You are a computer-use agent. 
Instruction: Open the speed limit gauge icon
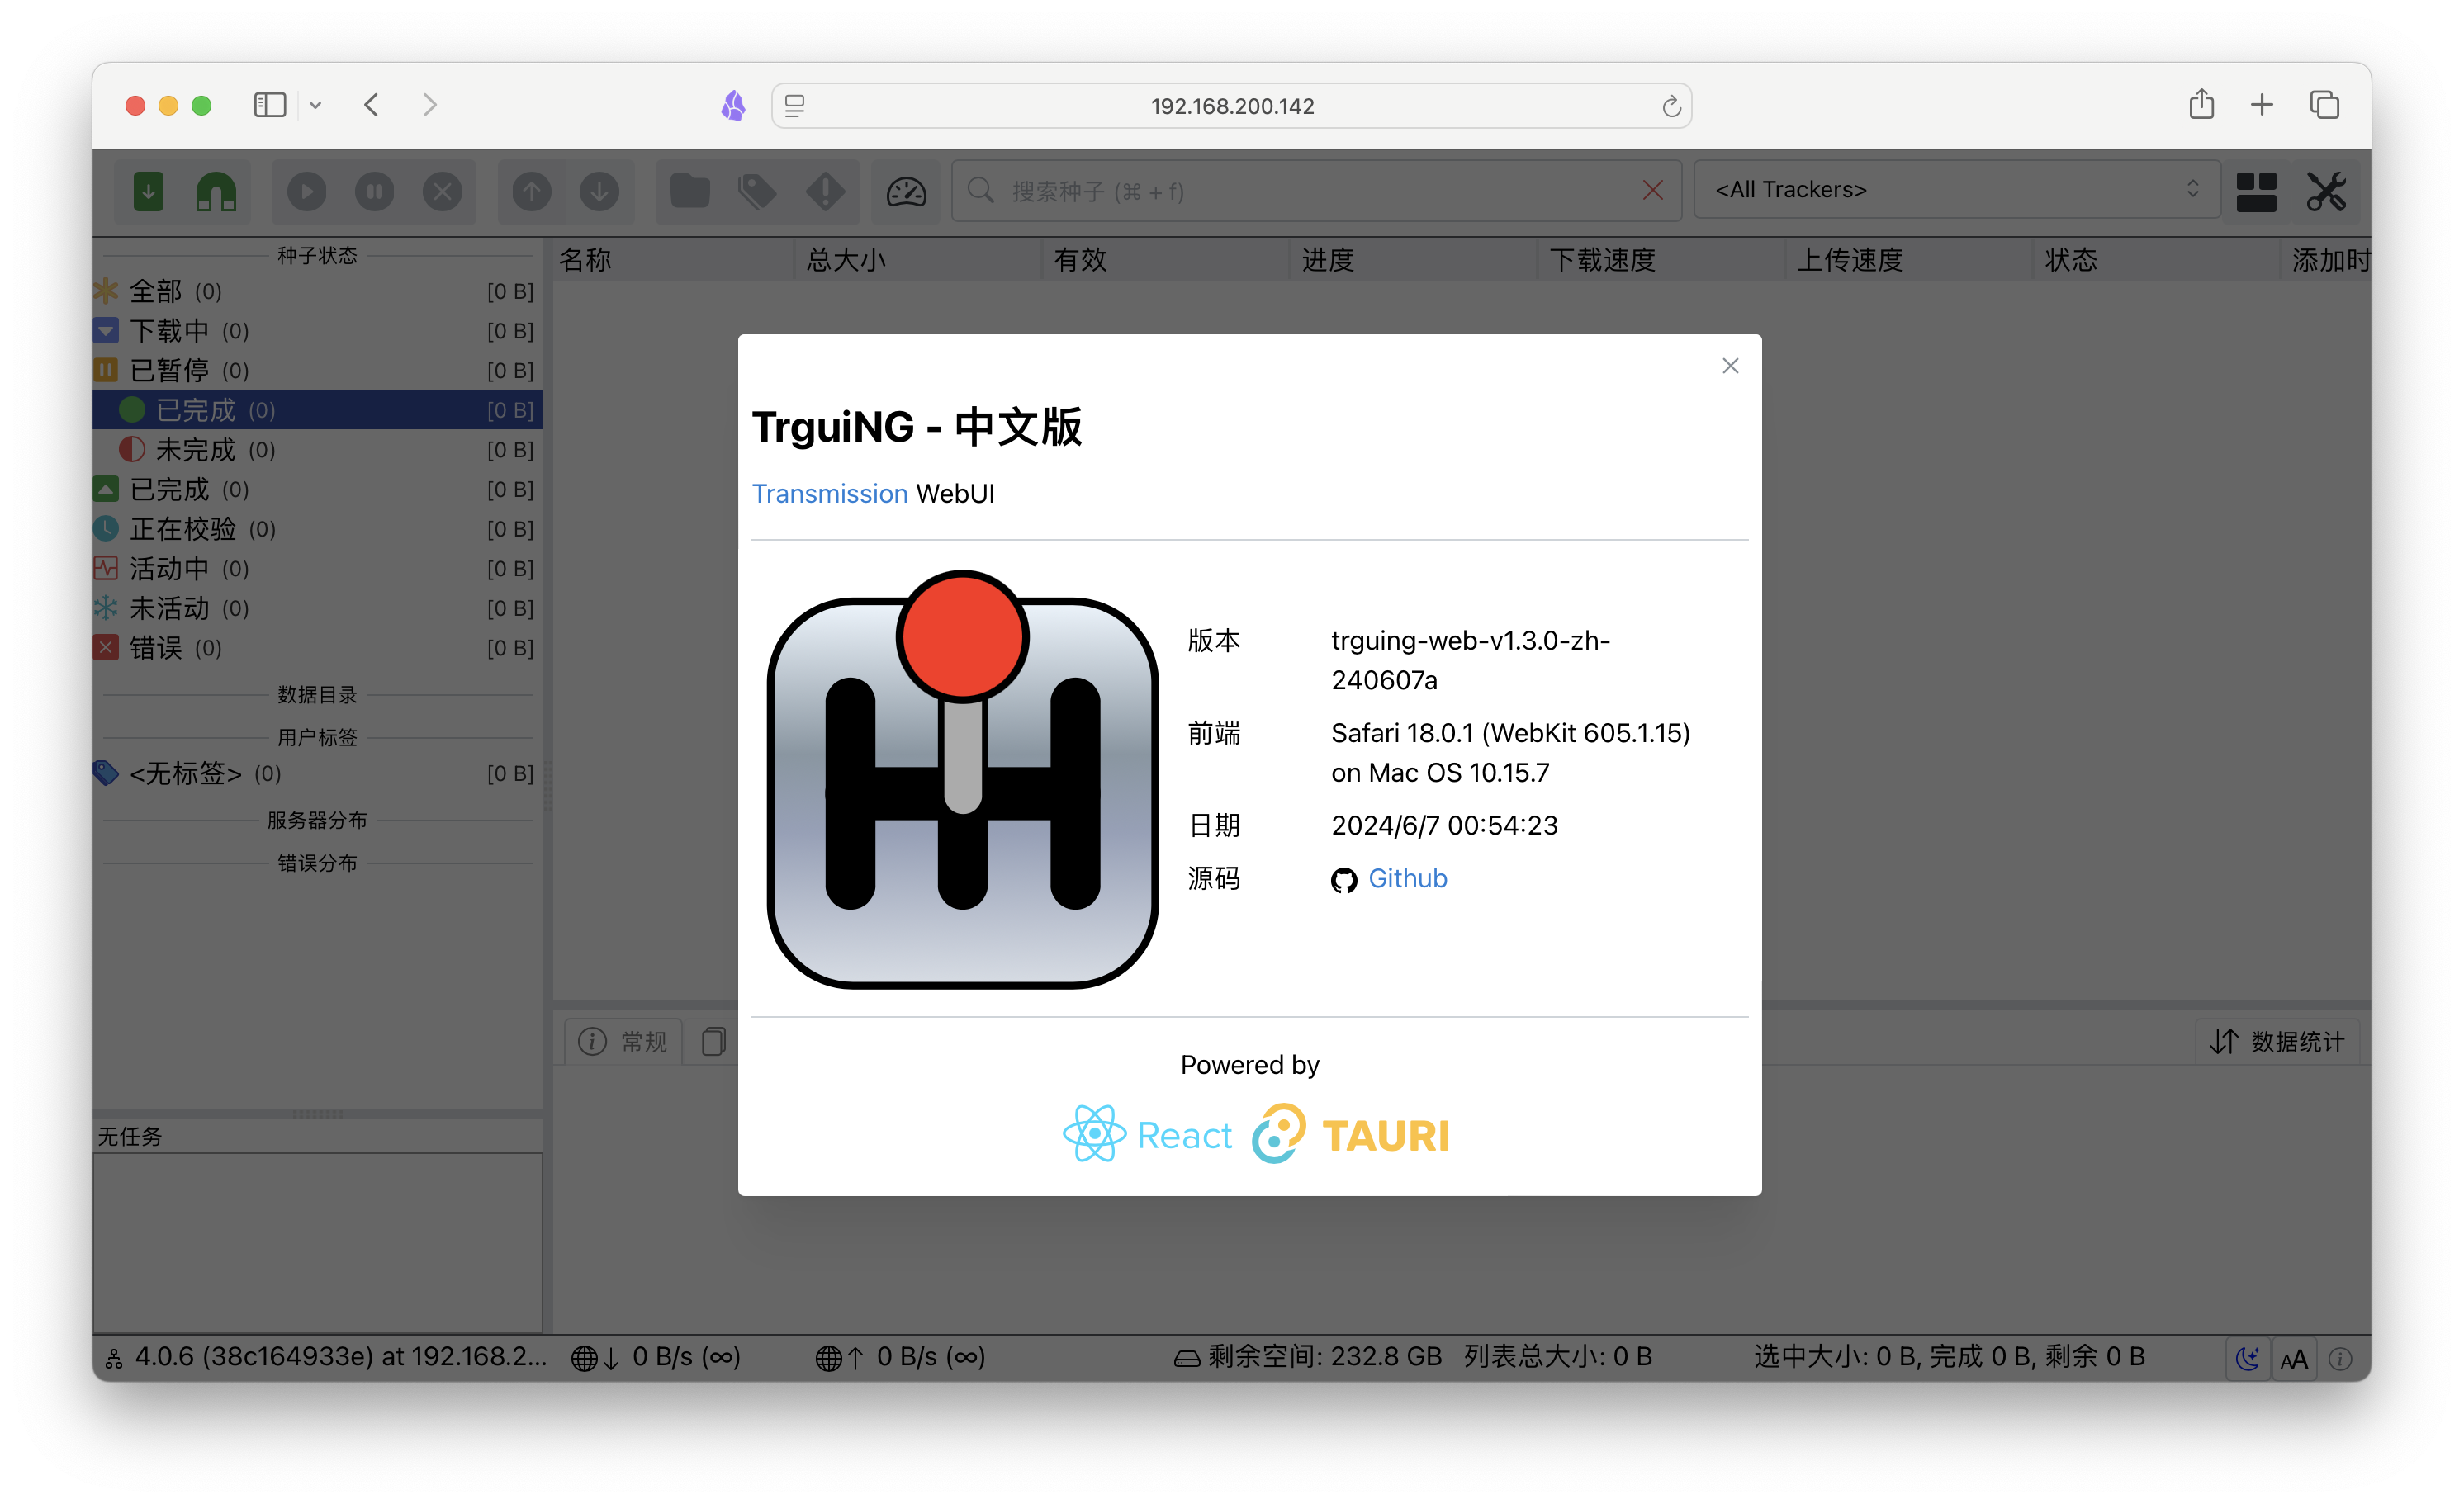pos(906,191)
